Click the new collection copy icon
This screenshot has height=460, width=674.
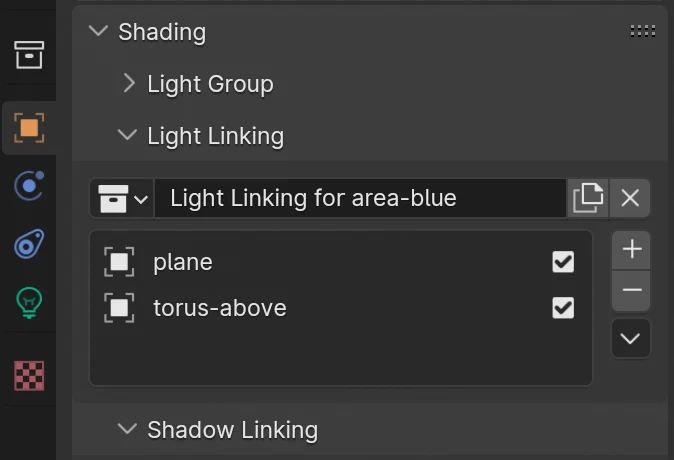(588, 198)
